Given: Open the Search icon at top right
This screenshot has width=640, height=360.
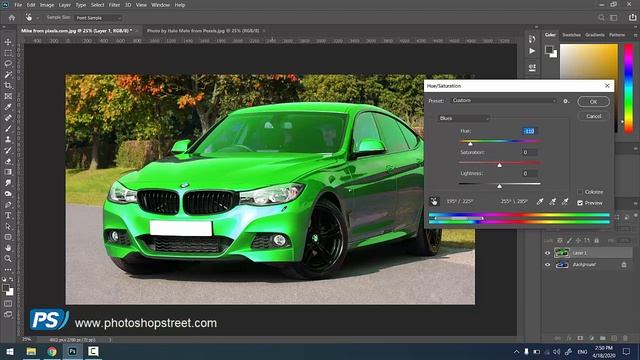Looking at the screenshot, I should (x=601, y=18).
